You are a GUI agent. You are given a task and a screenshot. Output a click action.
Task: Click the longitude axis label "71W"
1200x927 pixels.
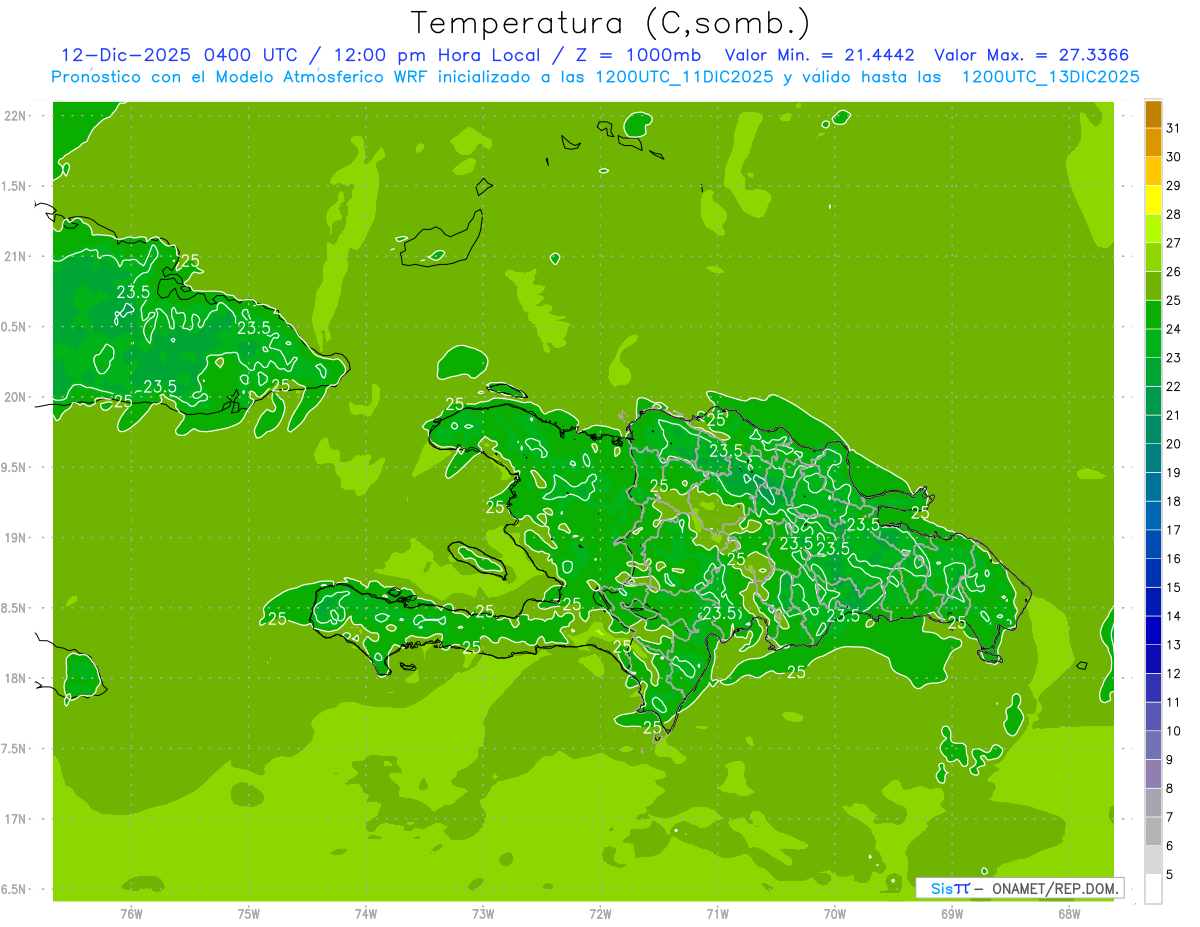[717, 914]
